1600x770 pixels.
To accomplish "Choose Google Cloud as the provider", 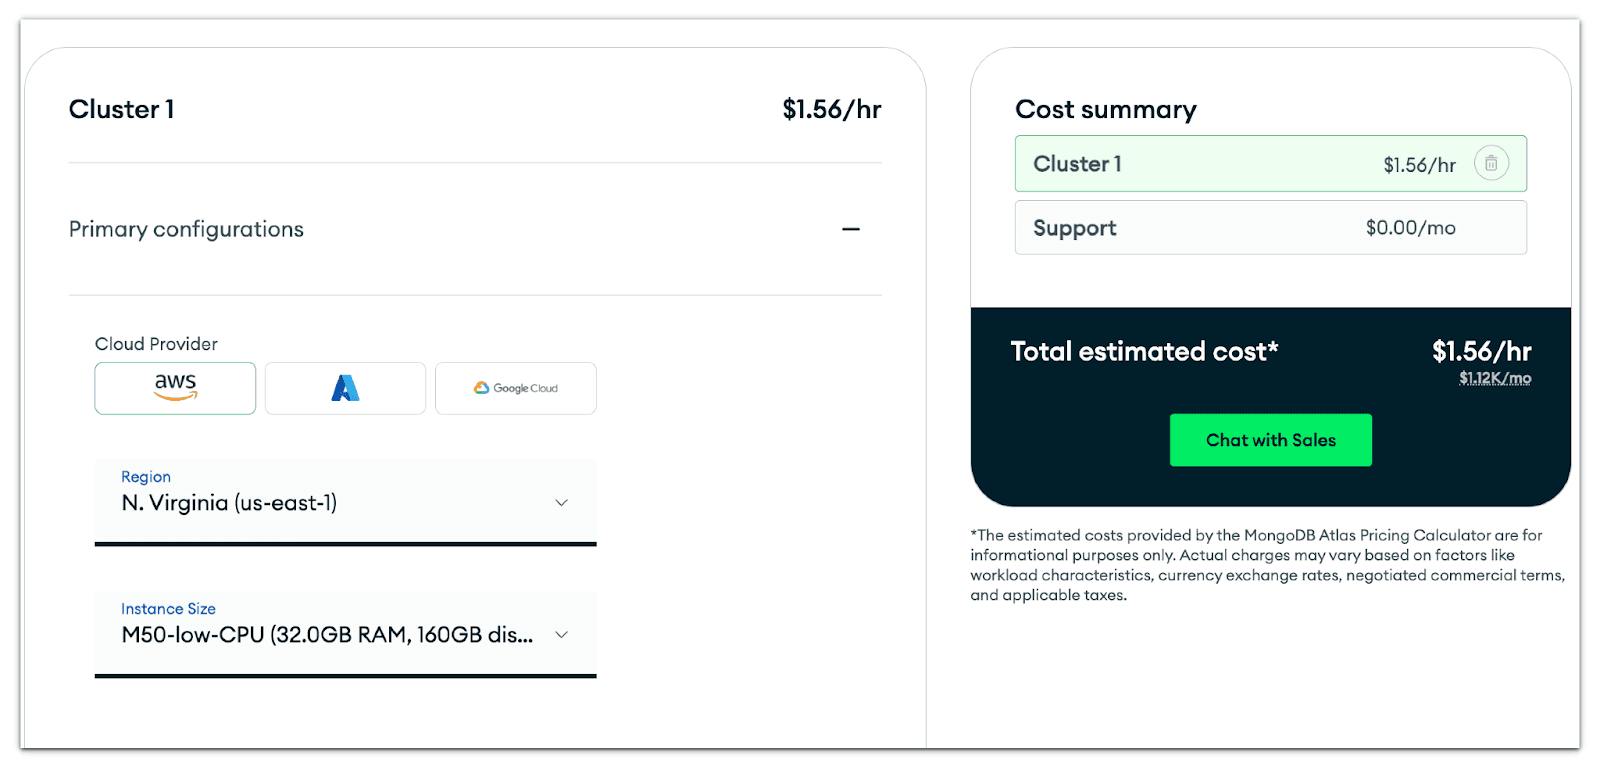I will (x=515, y=388).
